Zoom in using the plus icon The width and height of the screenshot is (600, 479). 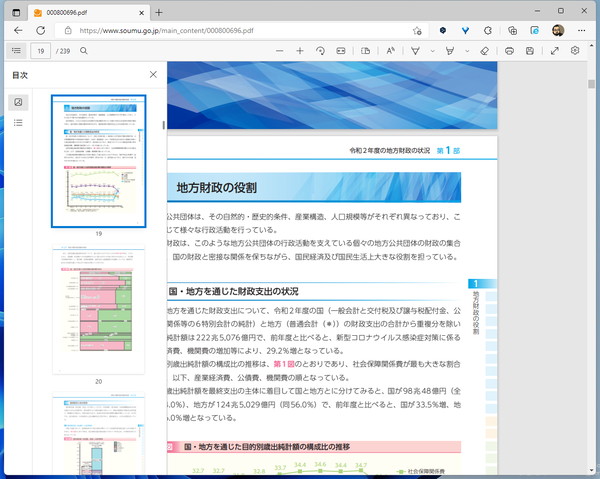(x=300, y=50)
